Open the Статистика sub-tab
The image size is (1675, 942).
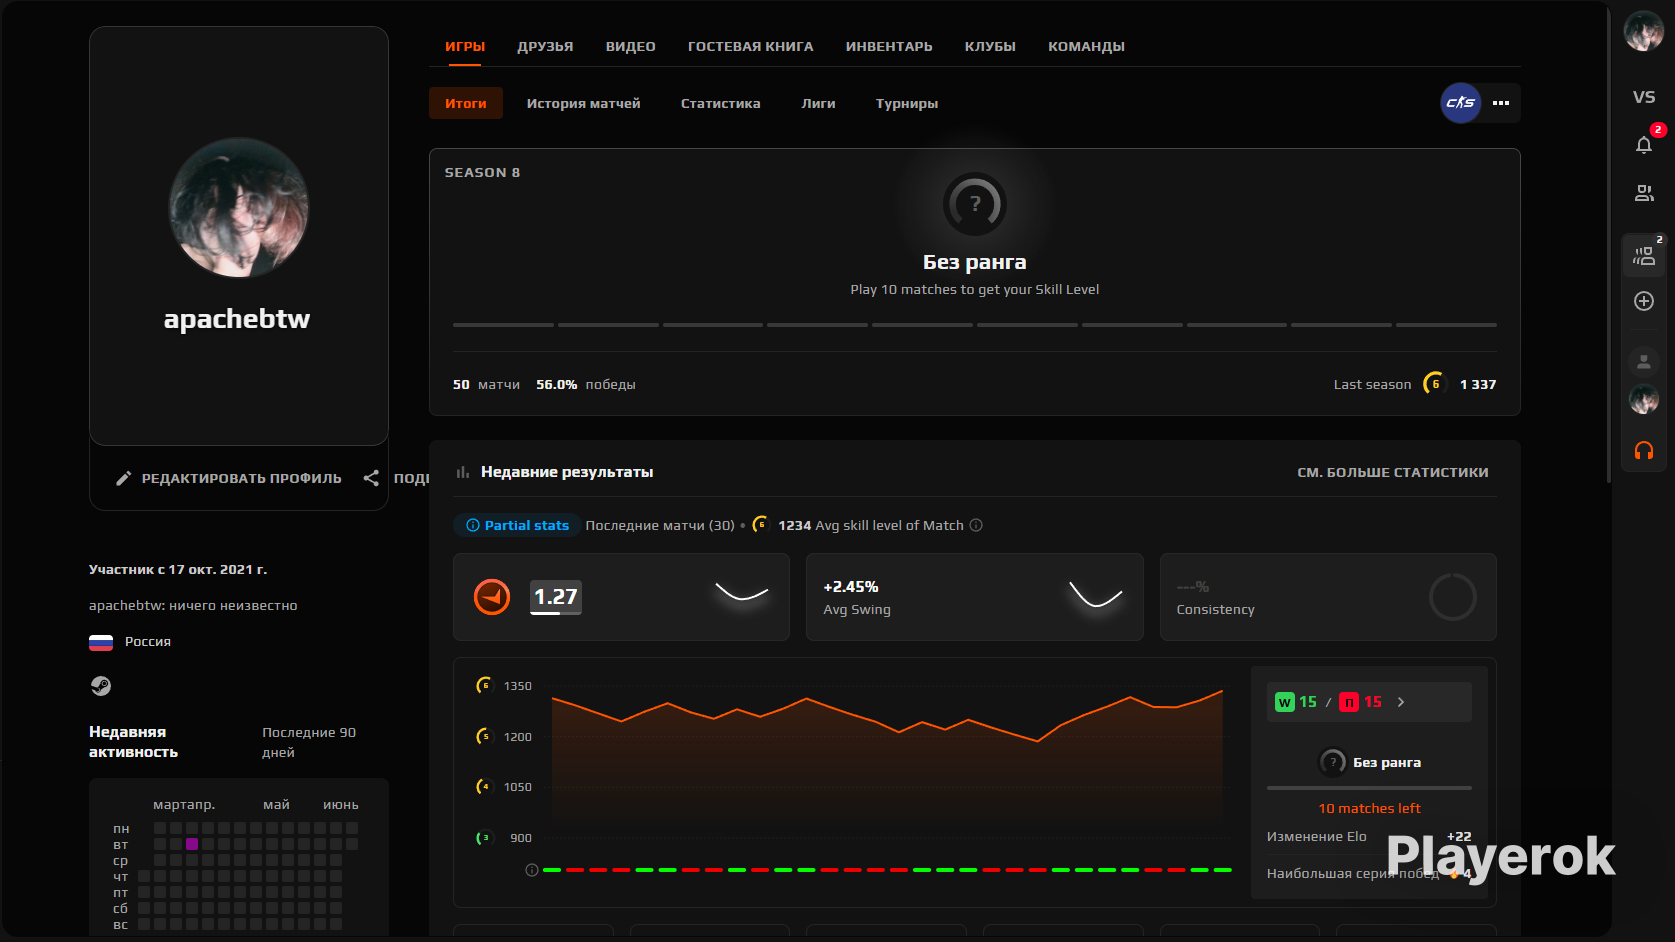(721, 103)
